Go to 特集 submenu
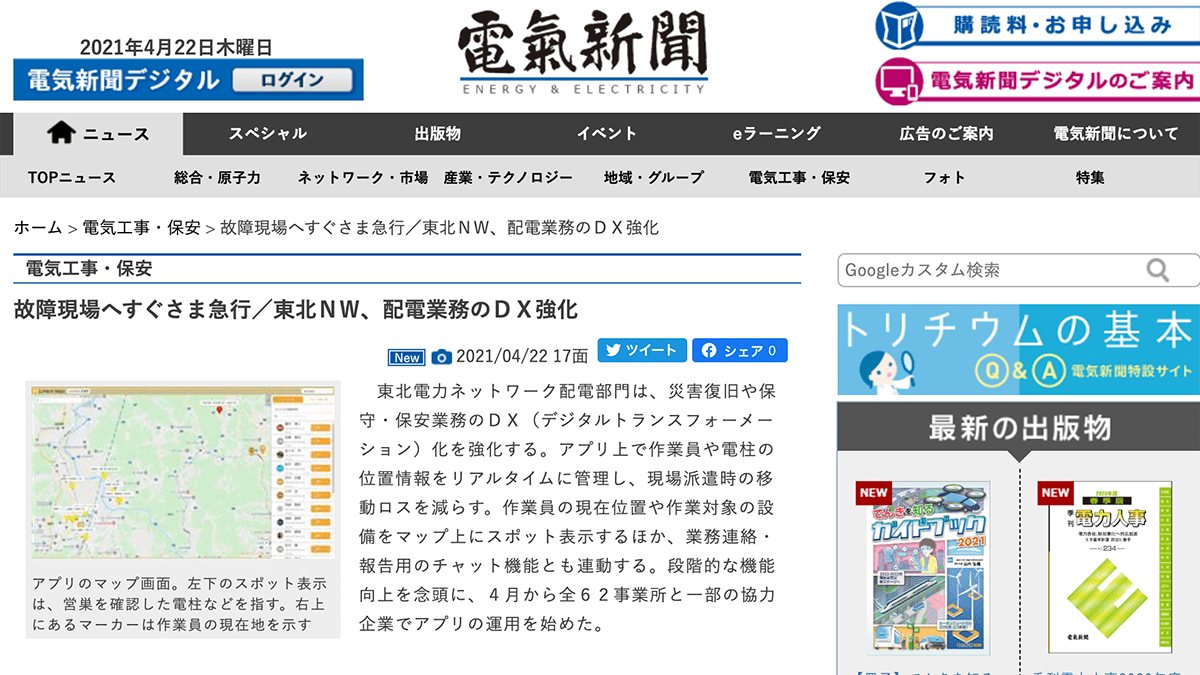1200x675 pixels. click(x=1090, y=177)
